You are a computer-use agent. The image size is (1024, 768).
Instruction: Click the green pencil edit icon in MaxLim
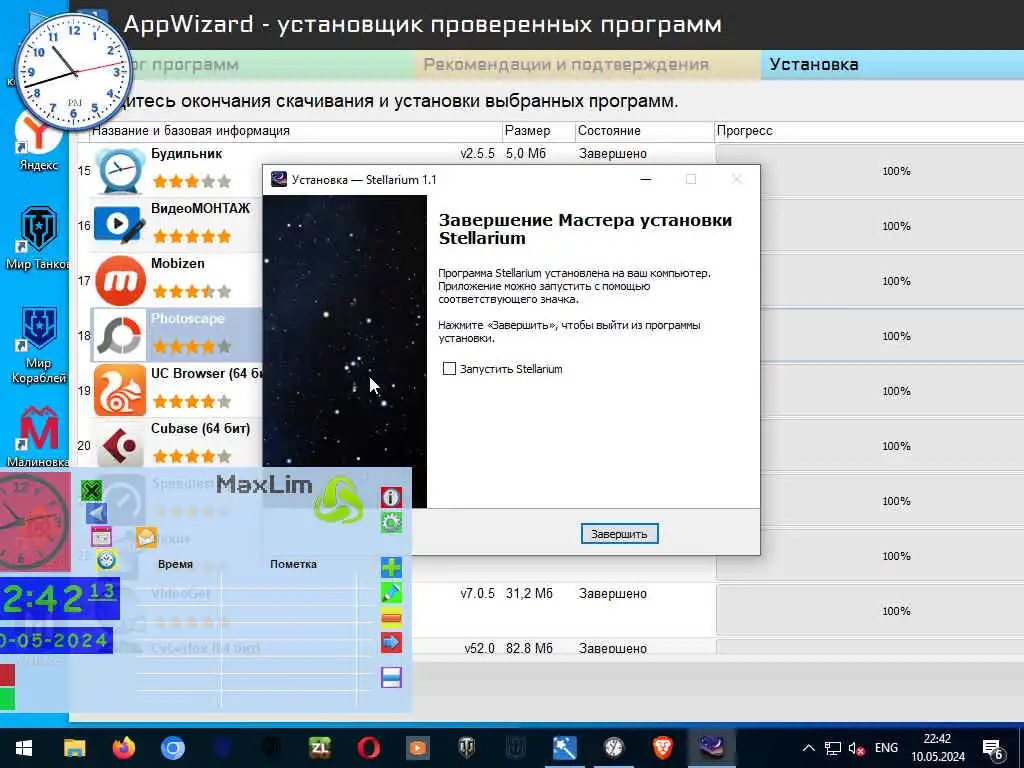tap(391, 593)
